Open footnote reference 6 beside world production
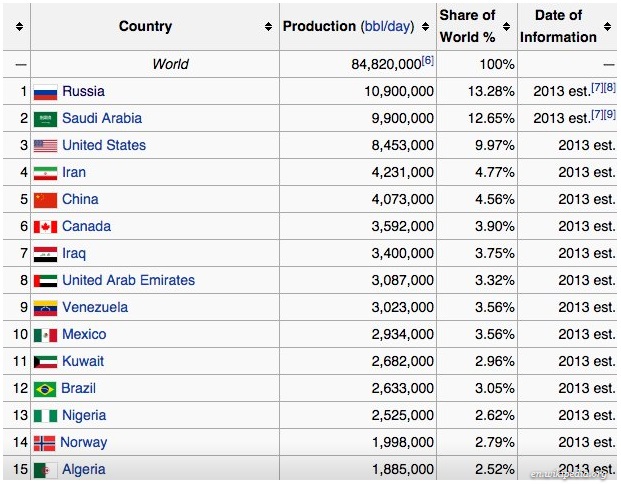This screenshot has height=484, width=621. (427, 62)
